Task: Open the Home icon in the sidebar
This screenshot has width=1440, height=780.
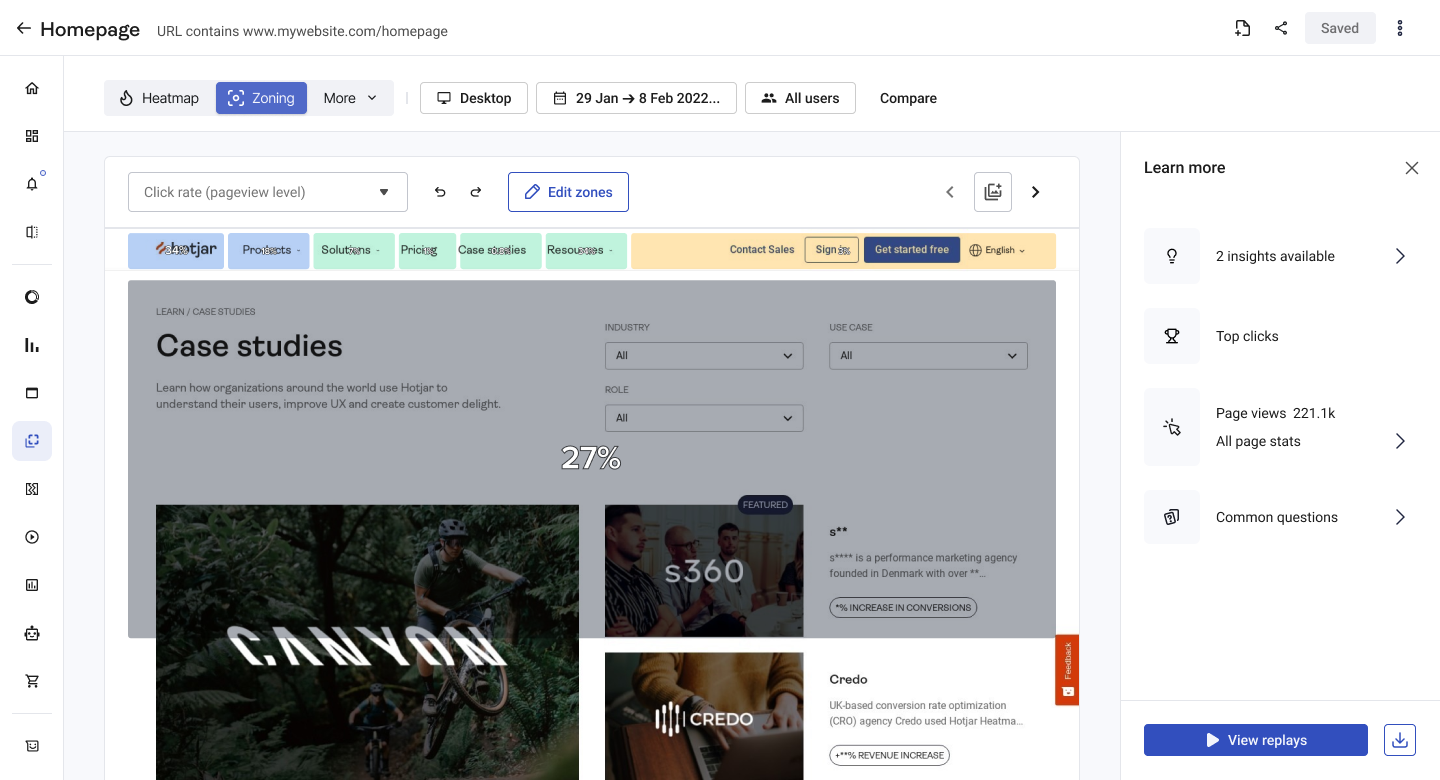Action: pyautogui.click(x=32, y=88)
